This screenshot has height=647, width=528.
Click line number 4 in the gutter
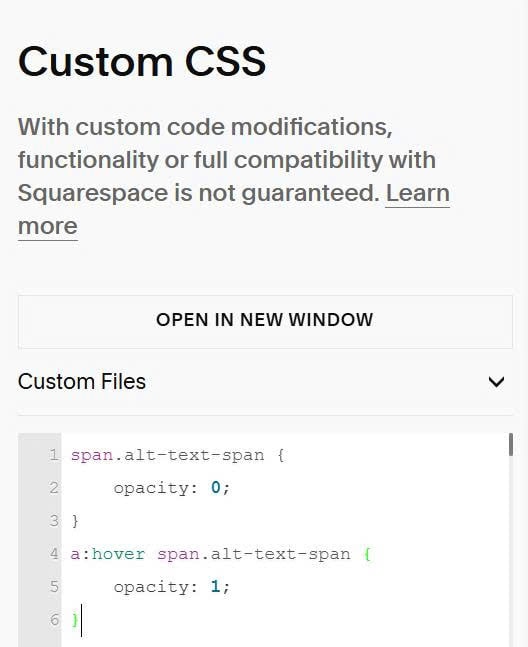pos(54,554)
